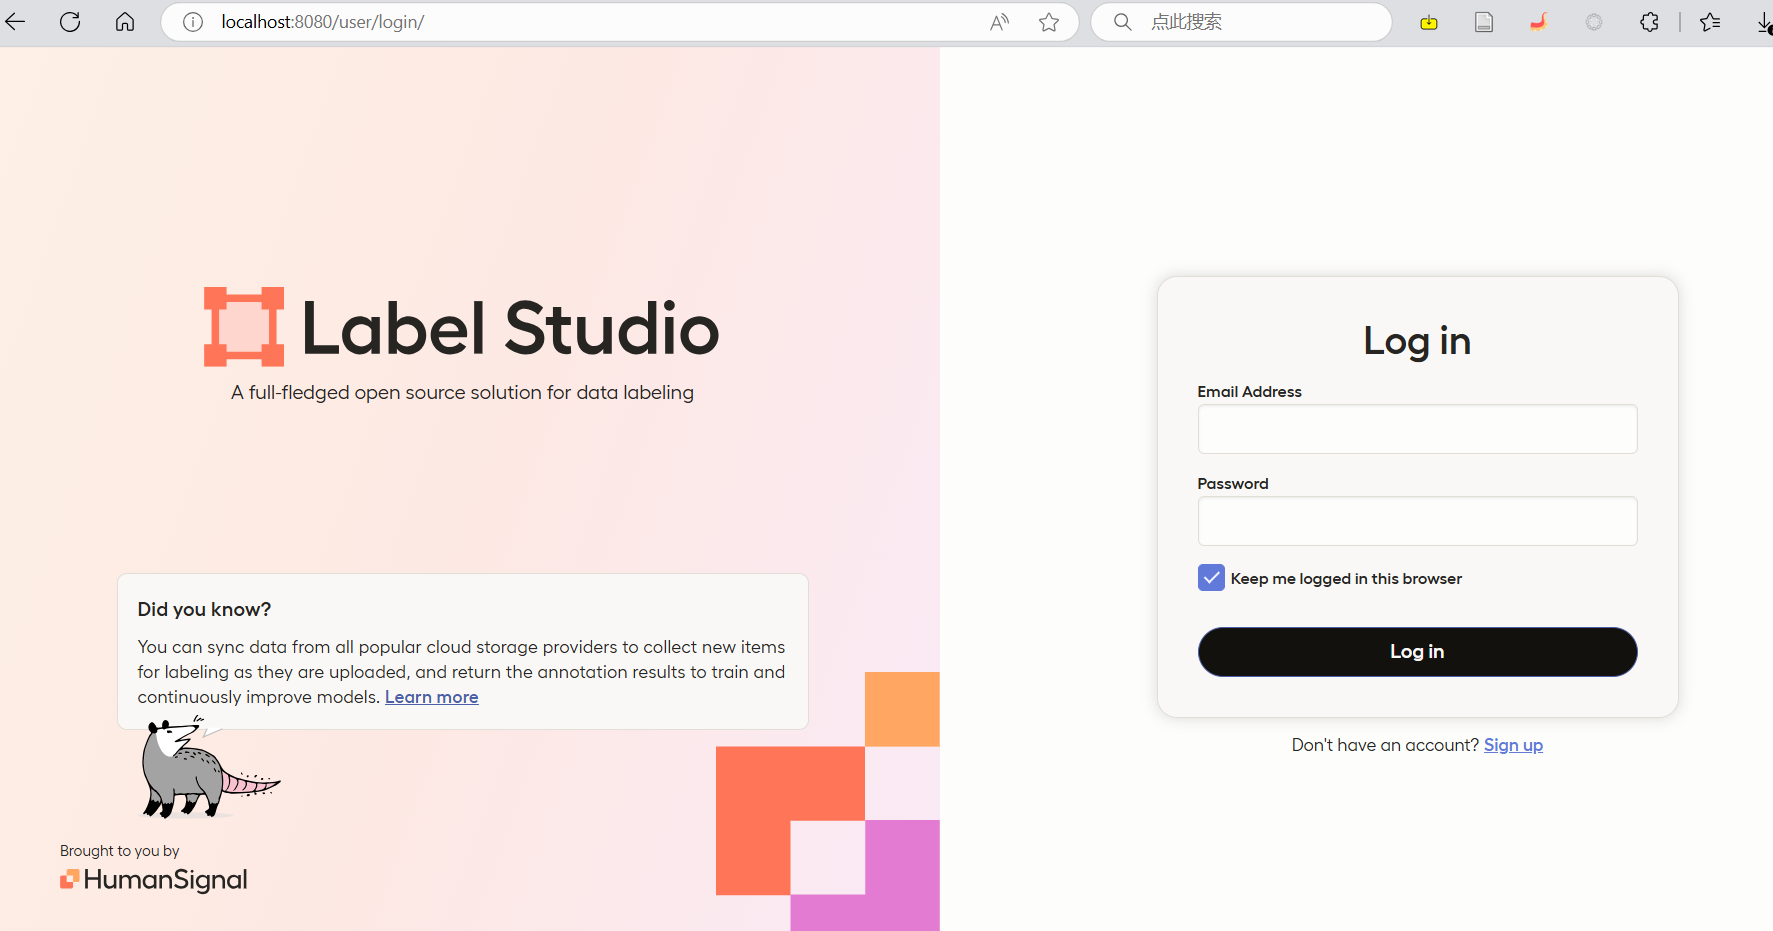The width and height of the screenshot is (1773, 931).
Task: Open the favorites list icon
Action: pyautogui.click(x=1710, y=22)
